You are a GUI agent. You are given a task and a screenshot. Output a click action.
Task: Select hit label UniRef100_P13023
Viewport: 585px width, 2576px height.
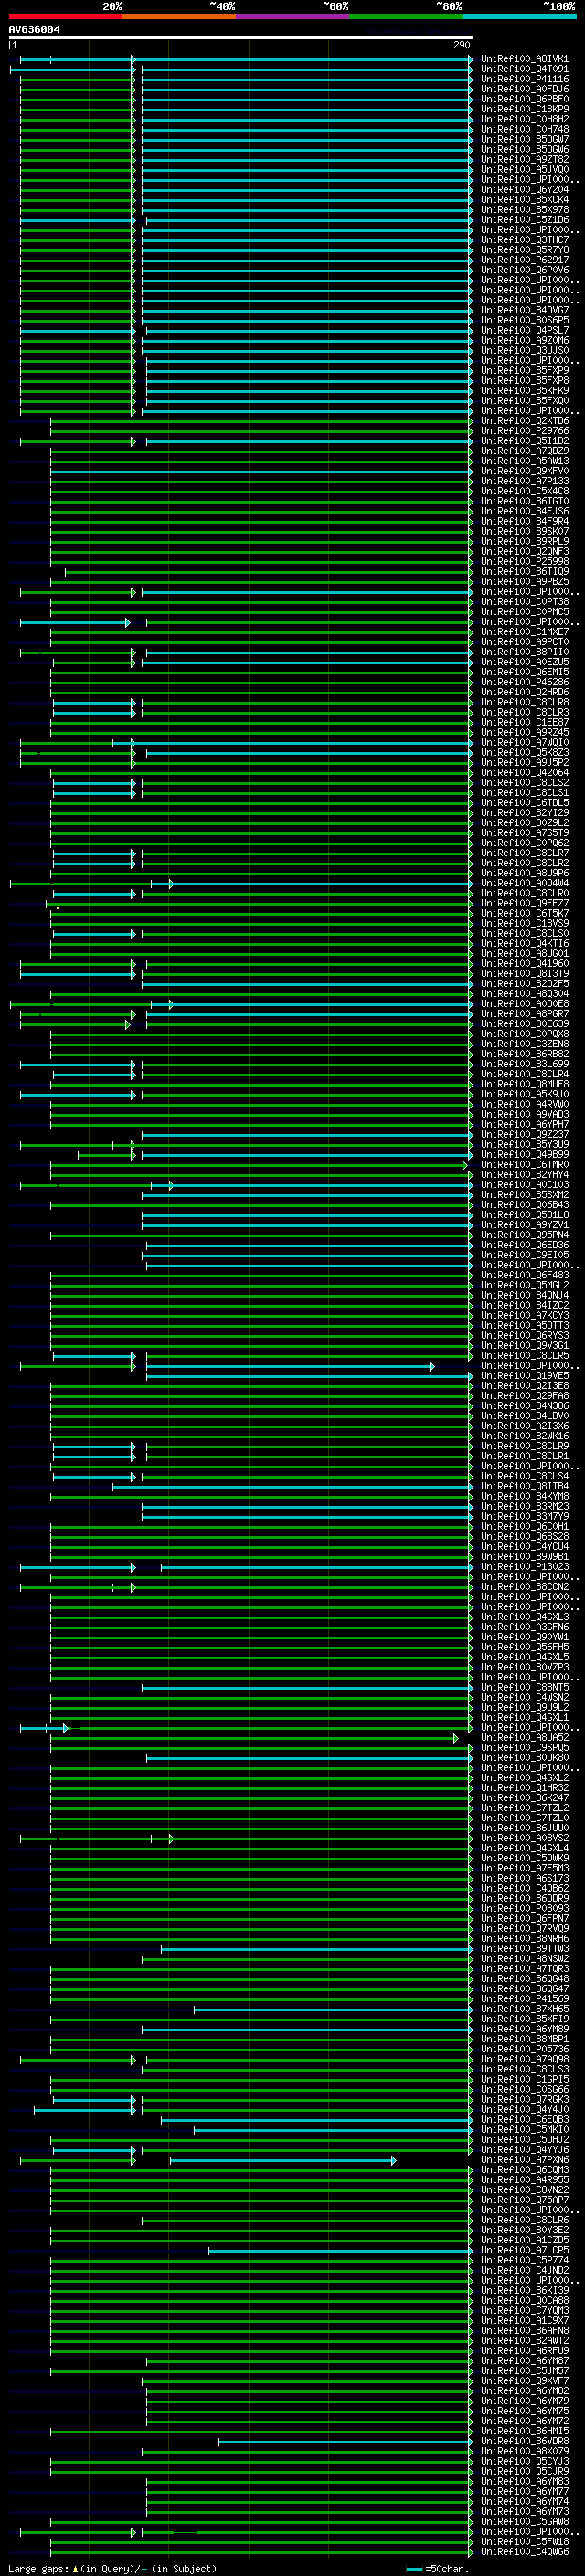tap(525, 1568)
